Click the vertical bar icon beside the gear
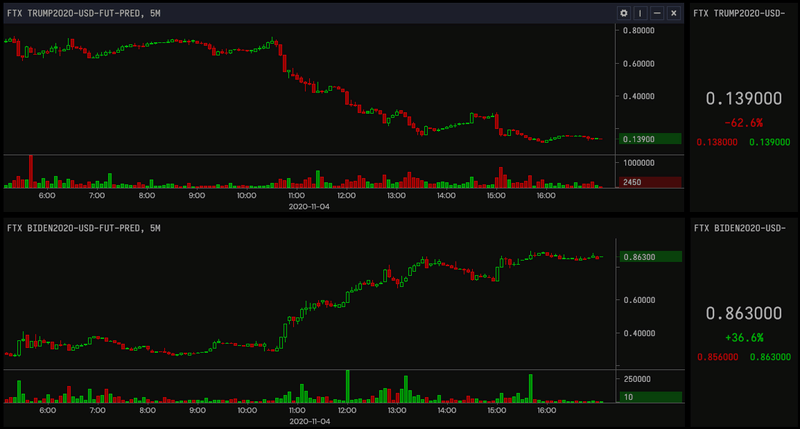 [x=640, y=13]
